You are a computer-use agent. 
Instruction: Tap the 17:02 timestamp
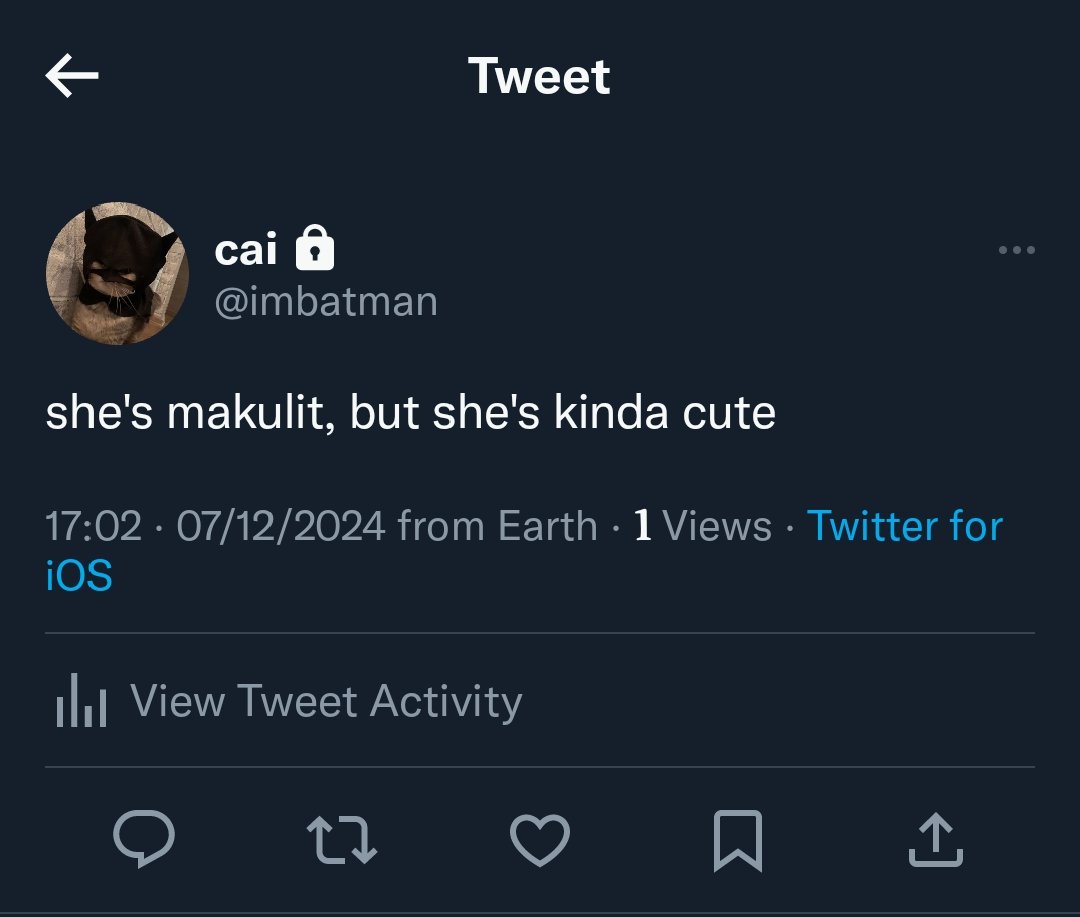tap(94, 526)
